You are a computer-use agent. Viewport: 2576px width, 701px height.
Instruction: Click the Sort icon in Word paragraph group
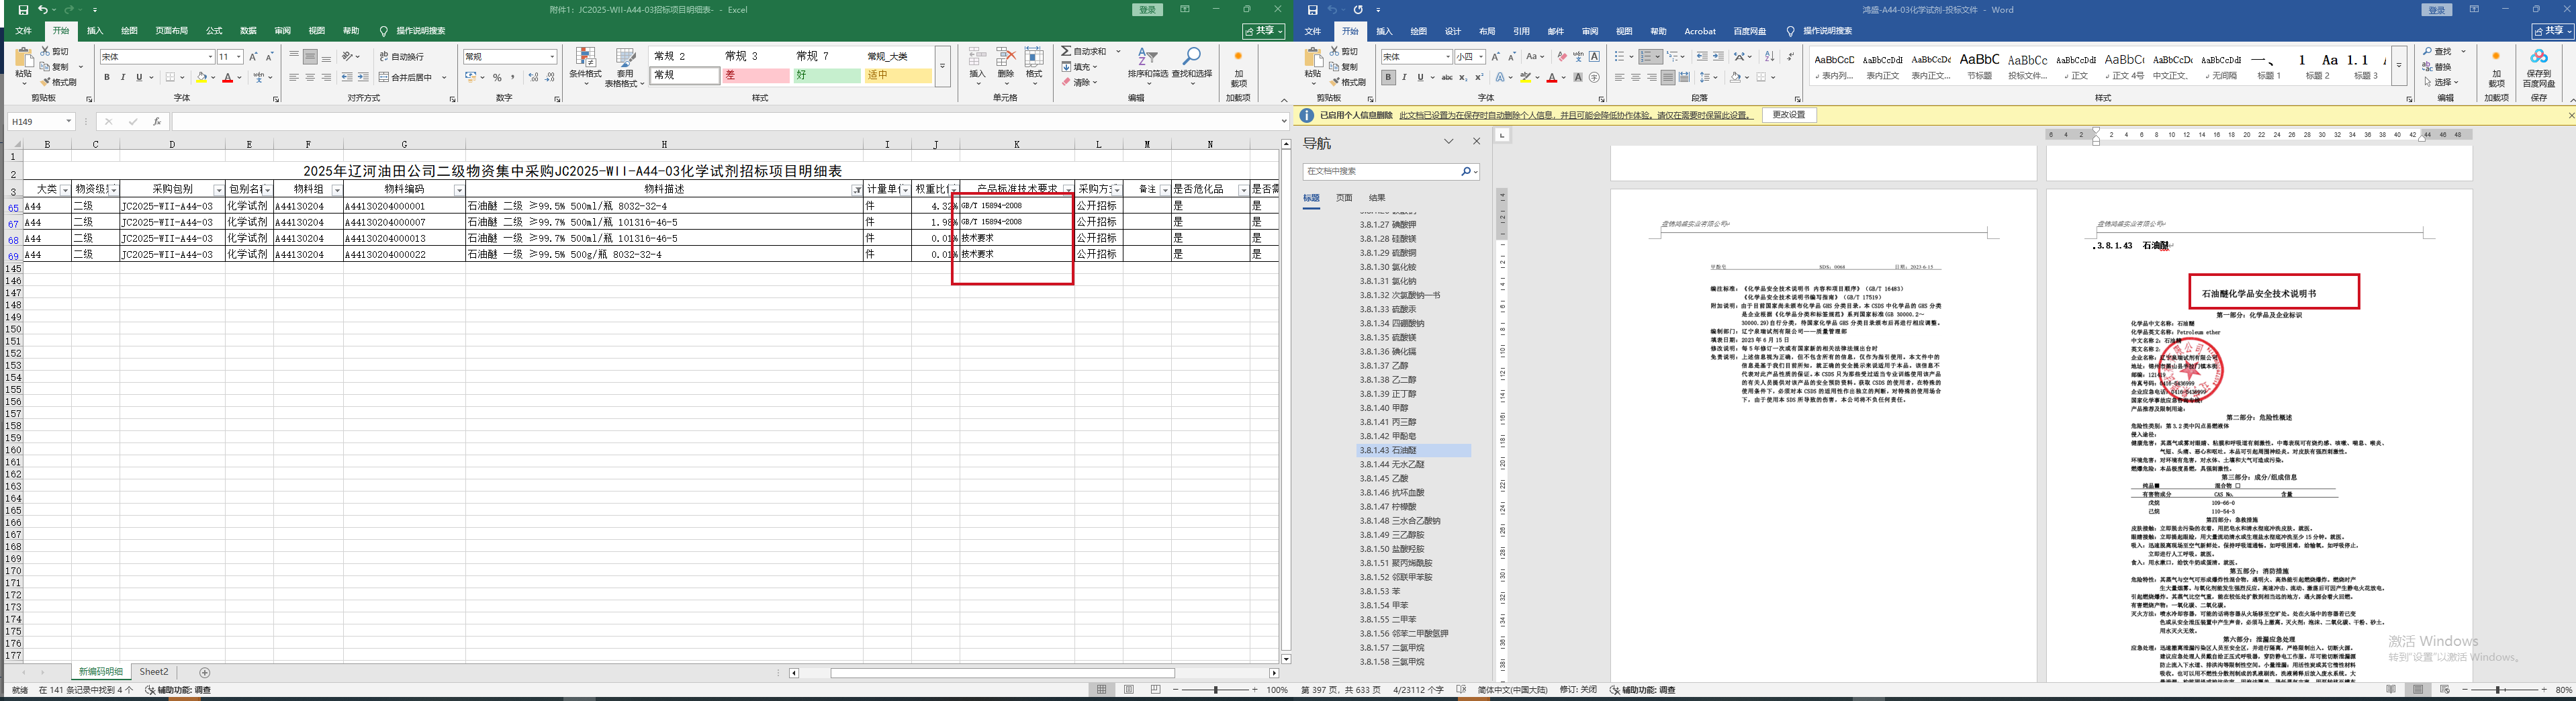coord(1769,57)
